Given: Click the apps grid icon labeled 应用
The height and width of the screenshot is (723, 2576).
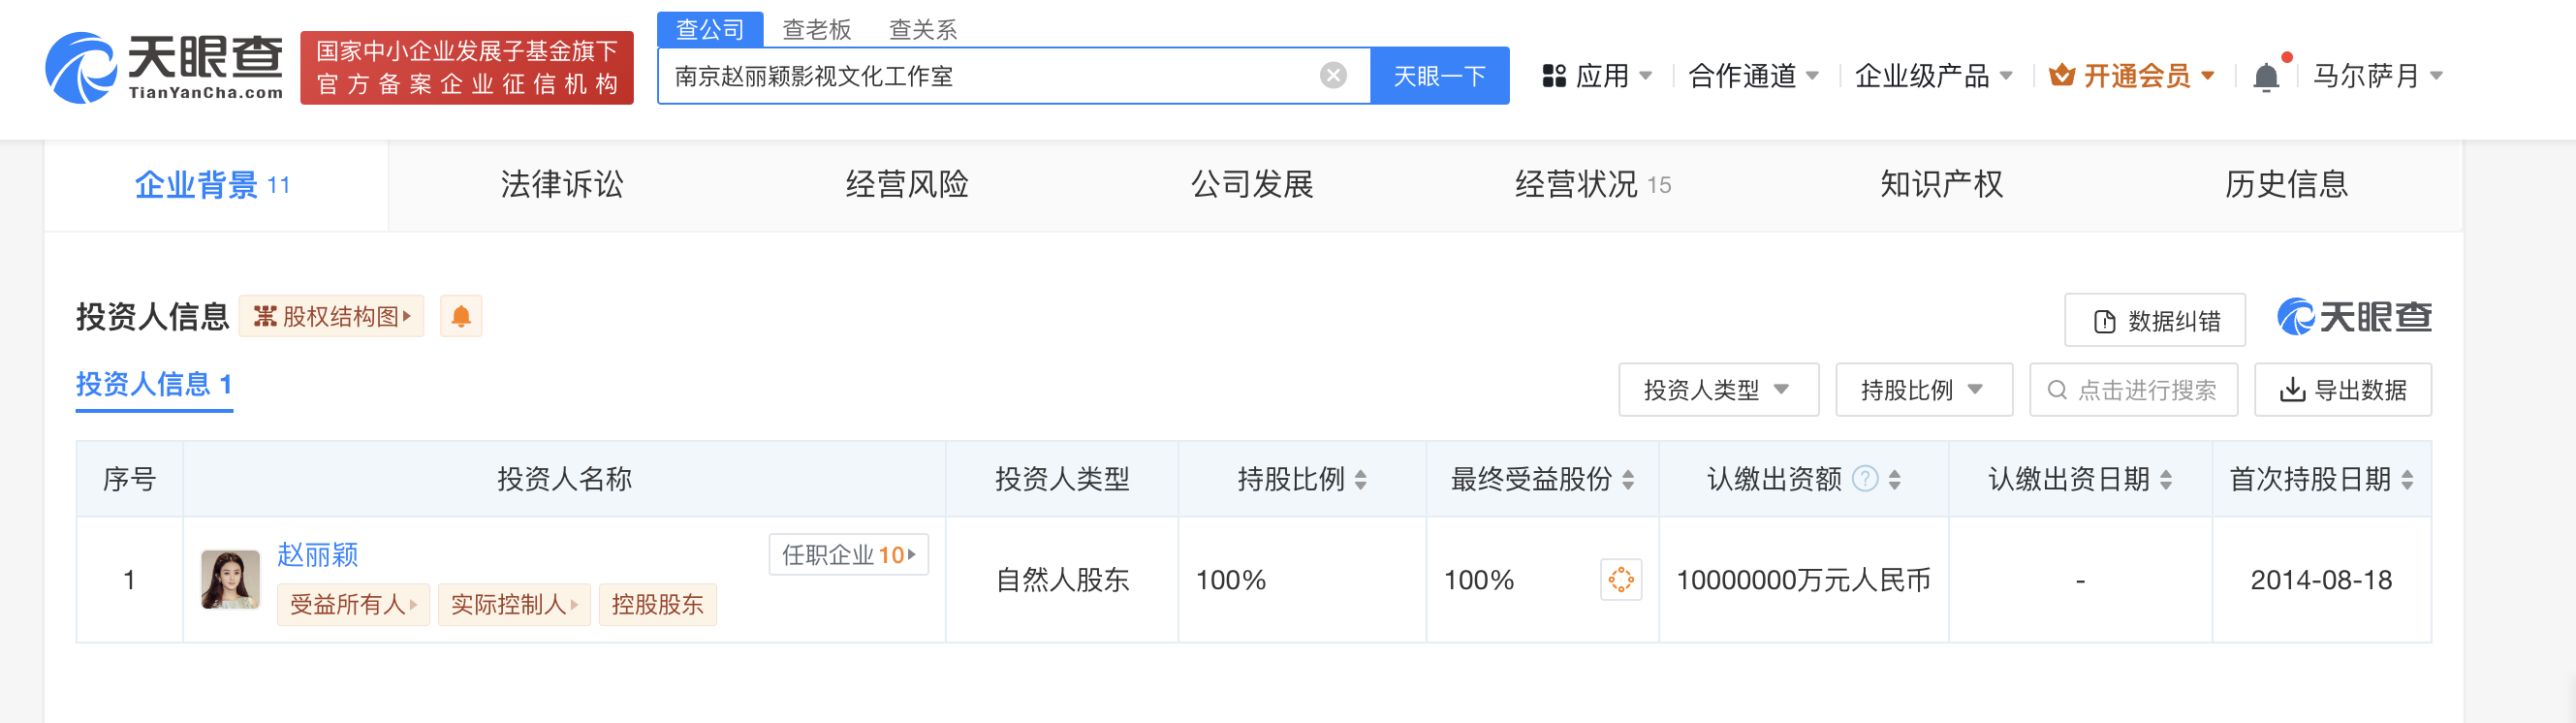Looking at the screenshot, I should [x=1553, y=76].
